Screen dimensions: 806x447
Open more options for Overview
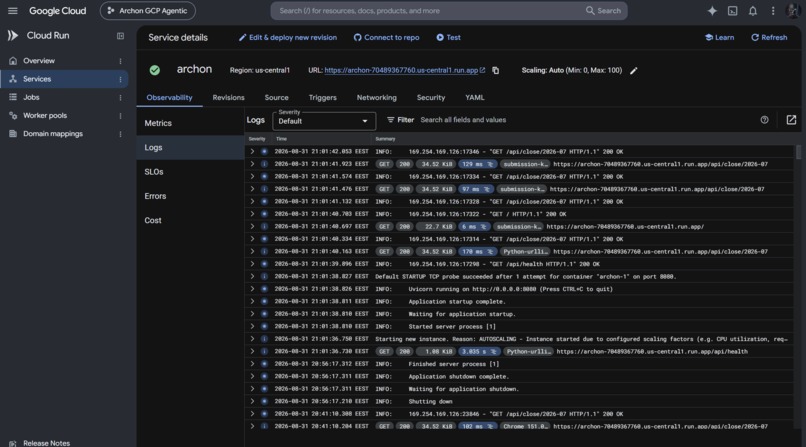pyautogui.click(x=120, y=61)
